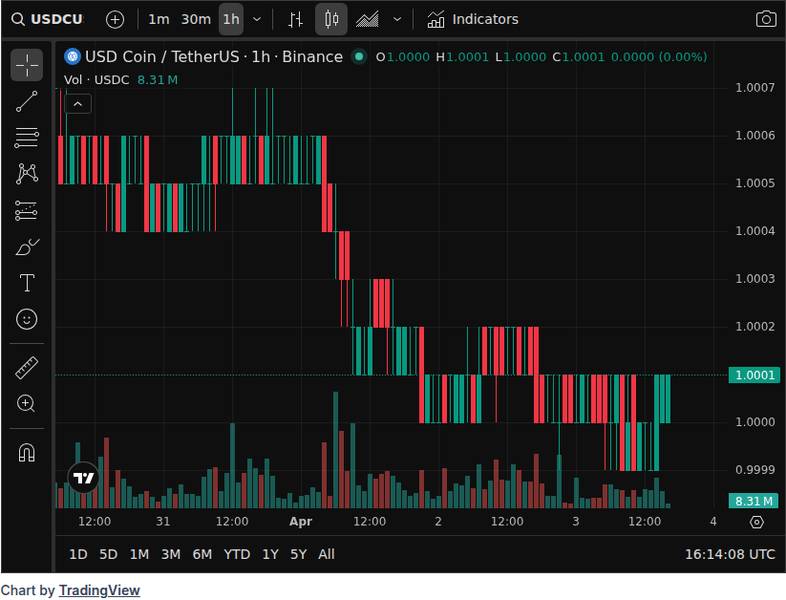Select the forecasting and measurement tool
Viewport: 786px width, 600px height.
[x=27, y=211]
